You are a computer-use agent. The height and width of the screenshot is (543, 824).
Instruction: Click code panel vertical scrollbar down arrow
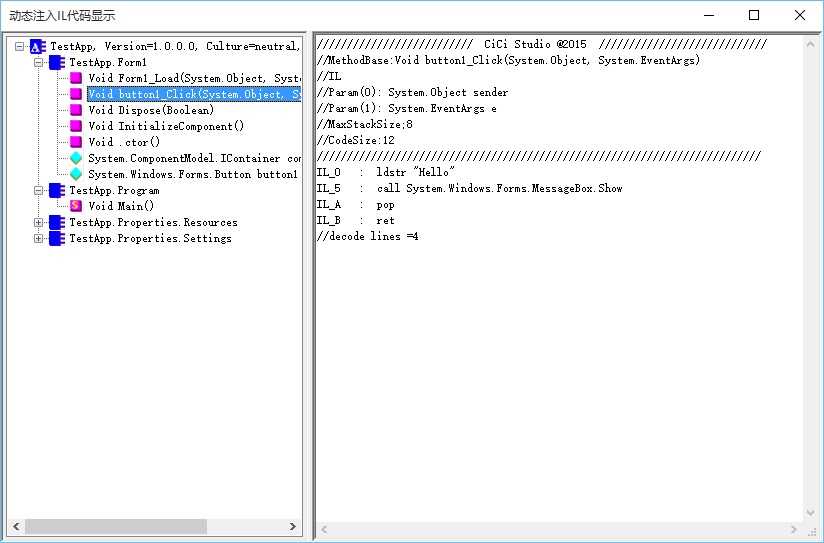click(x=810, y=513)
